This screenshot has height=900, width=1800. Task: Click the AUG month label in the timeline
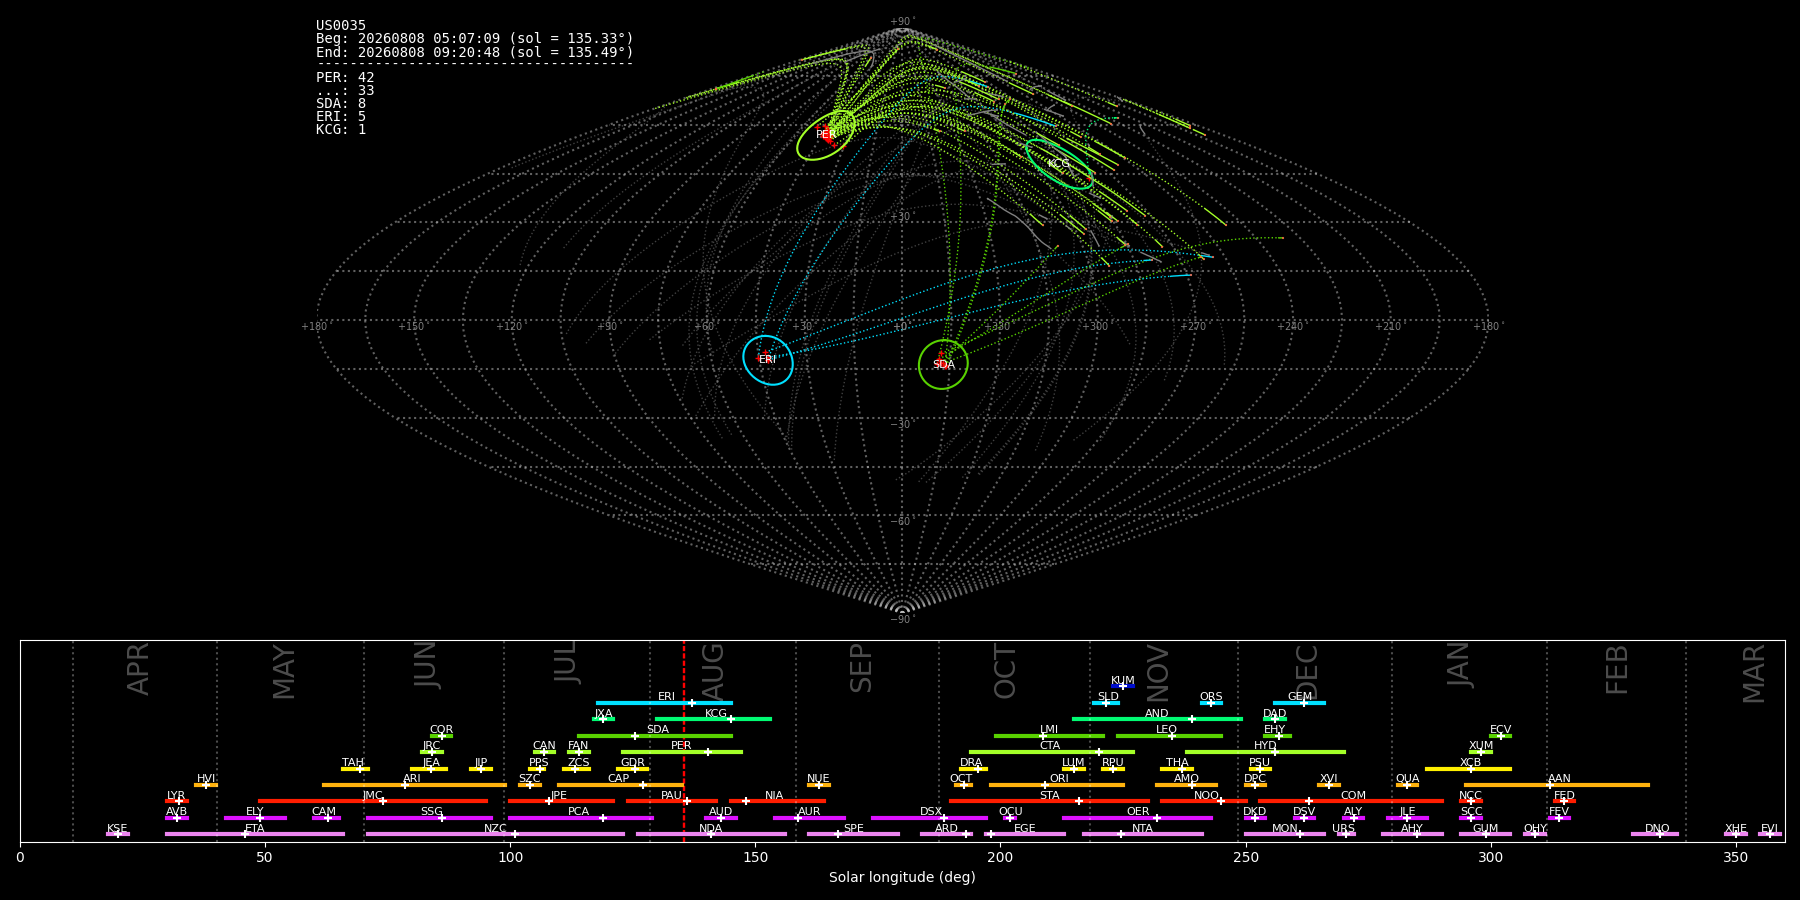tap(713, 669)
